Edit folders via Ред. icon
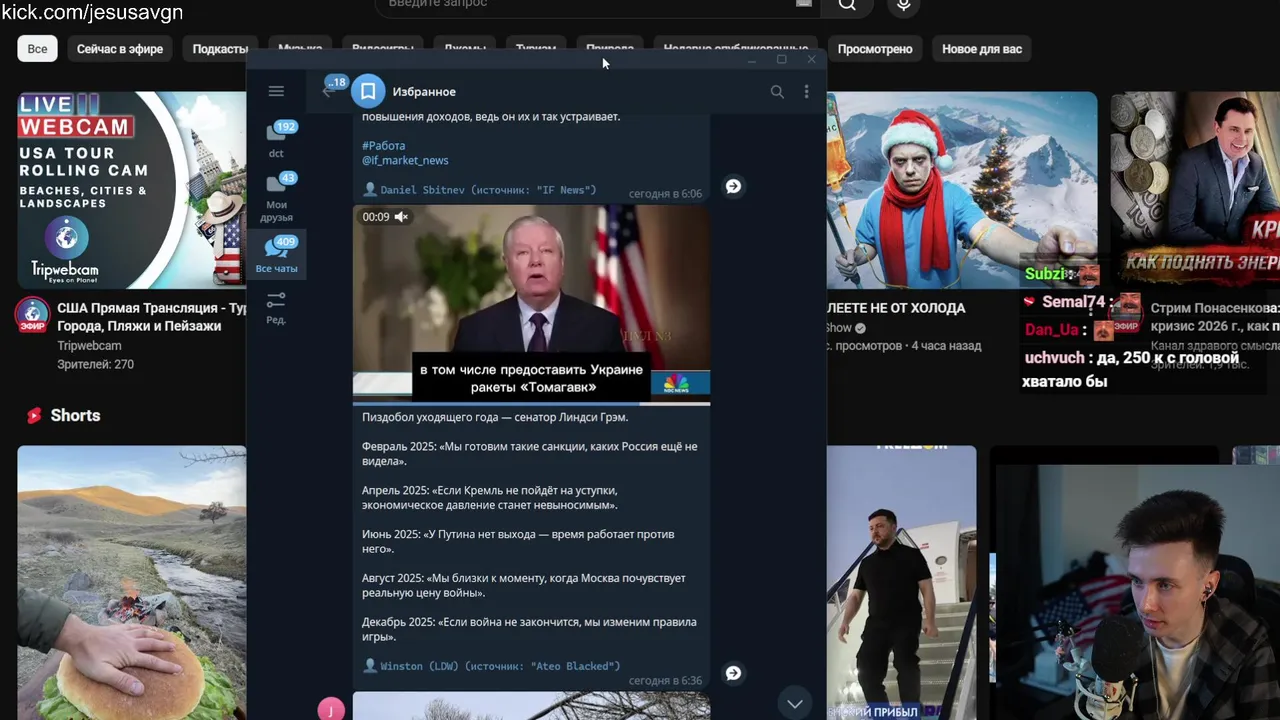This screenshot has height=720, width=1280. (276, 307)
